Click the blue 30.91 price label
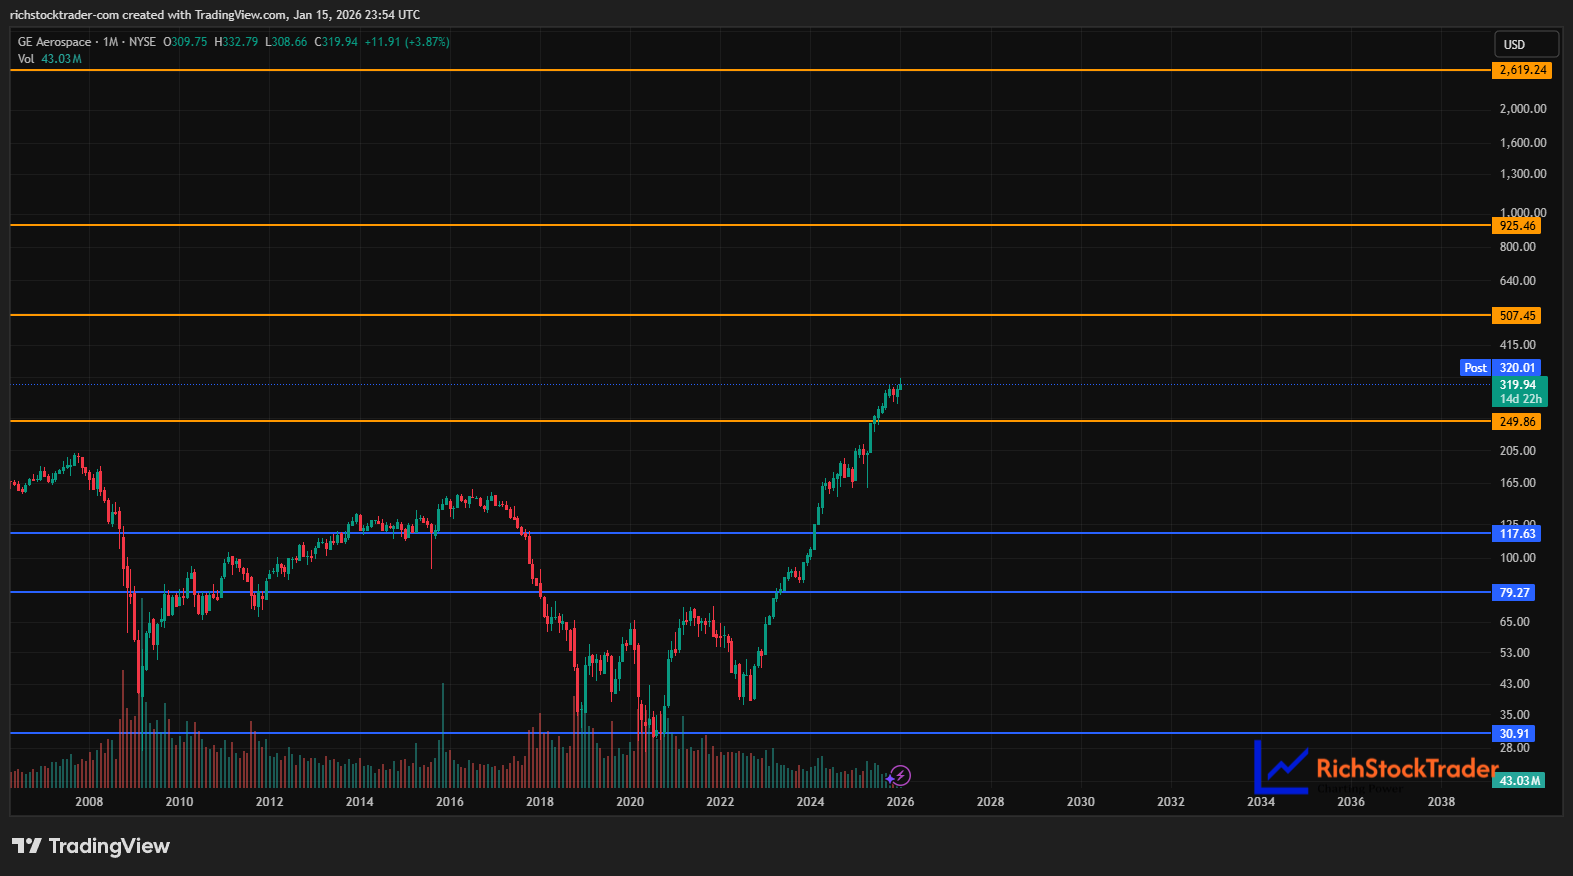The width and height of the screenshot is (1573, 876). [1514, 734]
